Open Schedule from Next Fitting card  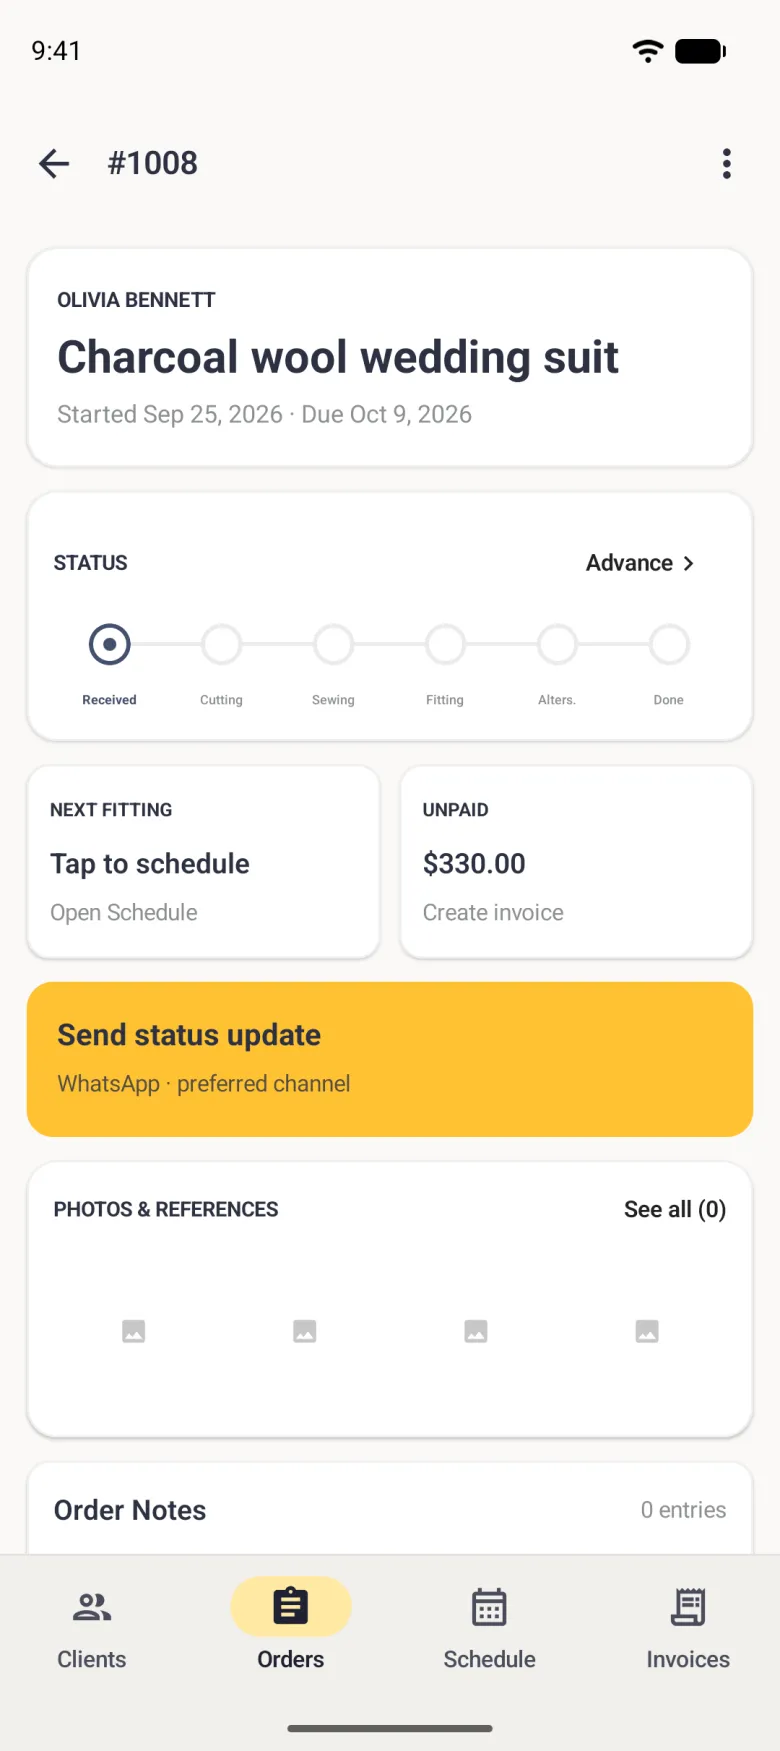tap(124, 912)
